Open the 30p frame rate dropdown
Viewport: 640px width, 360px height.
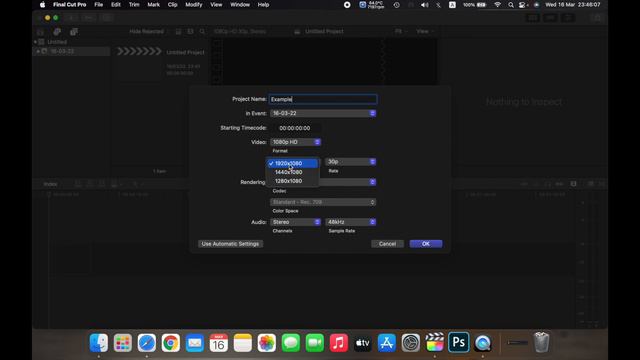(350, 162)
